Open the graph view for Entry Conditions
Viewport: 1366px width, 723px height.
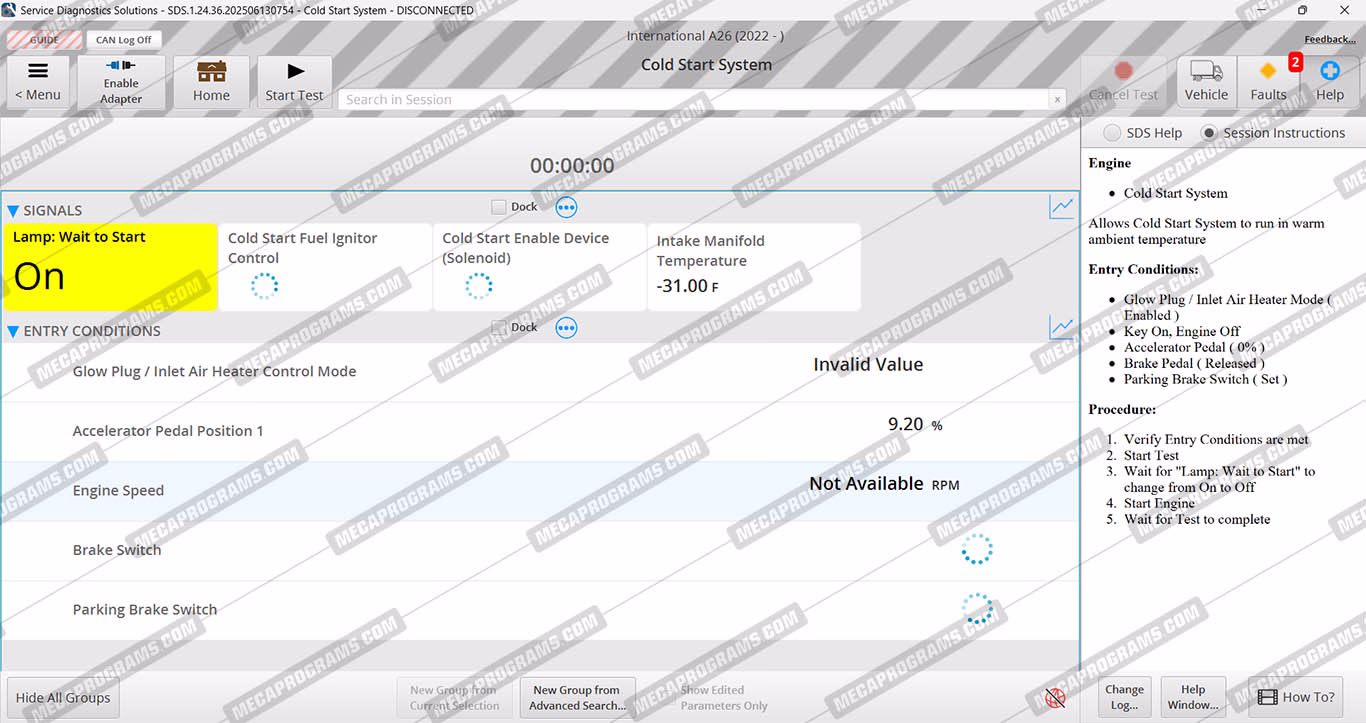pyautogui.click(x=1061, y=327)
